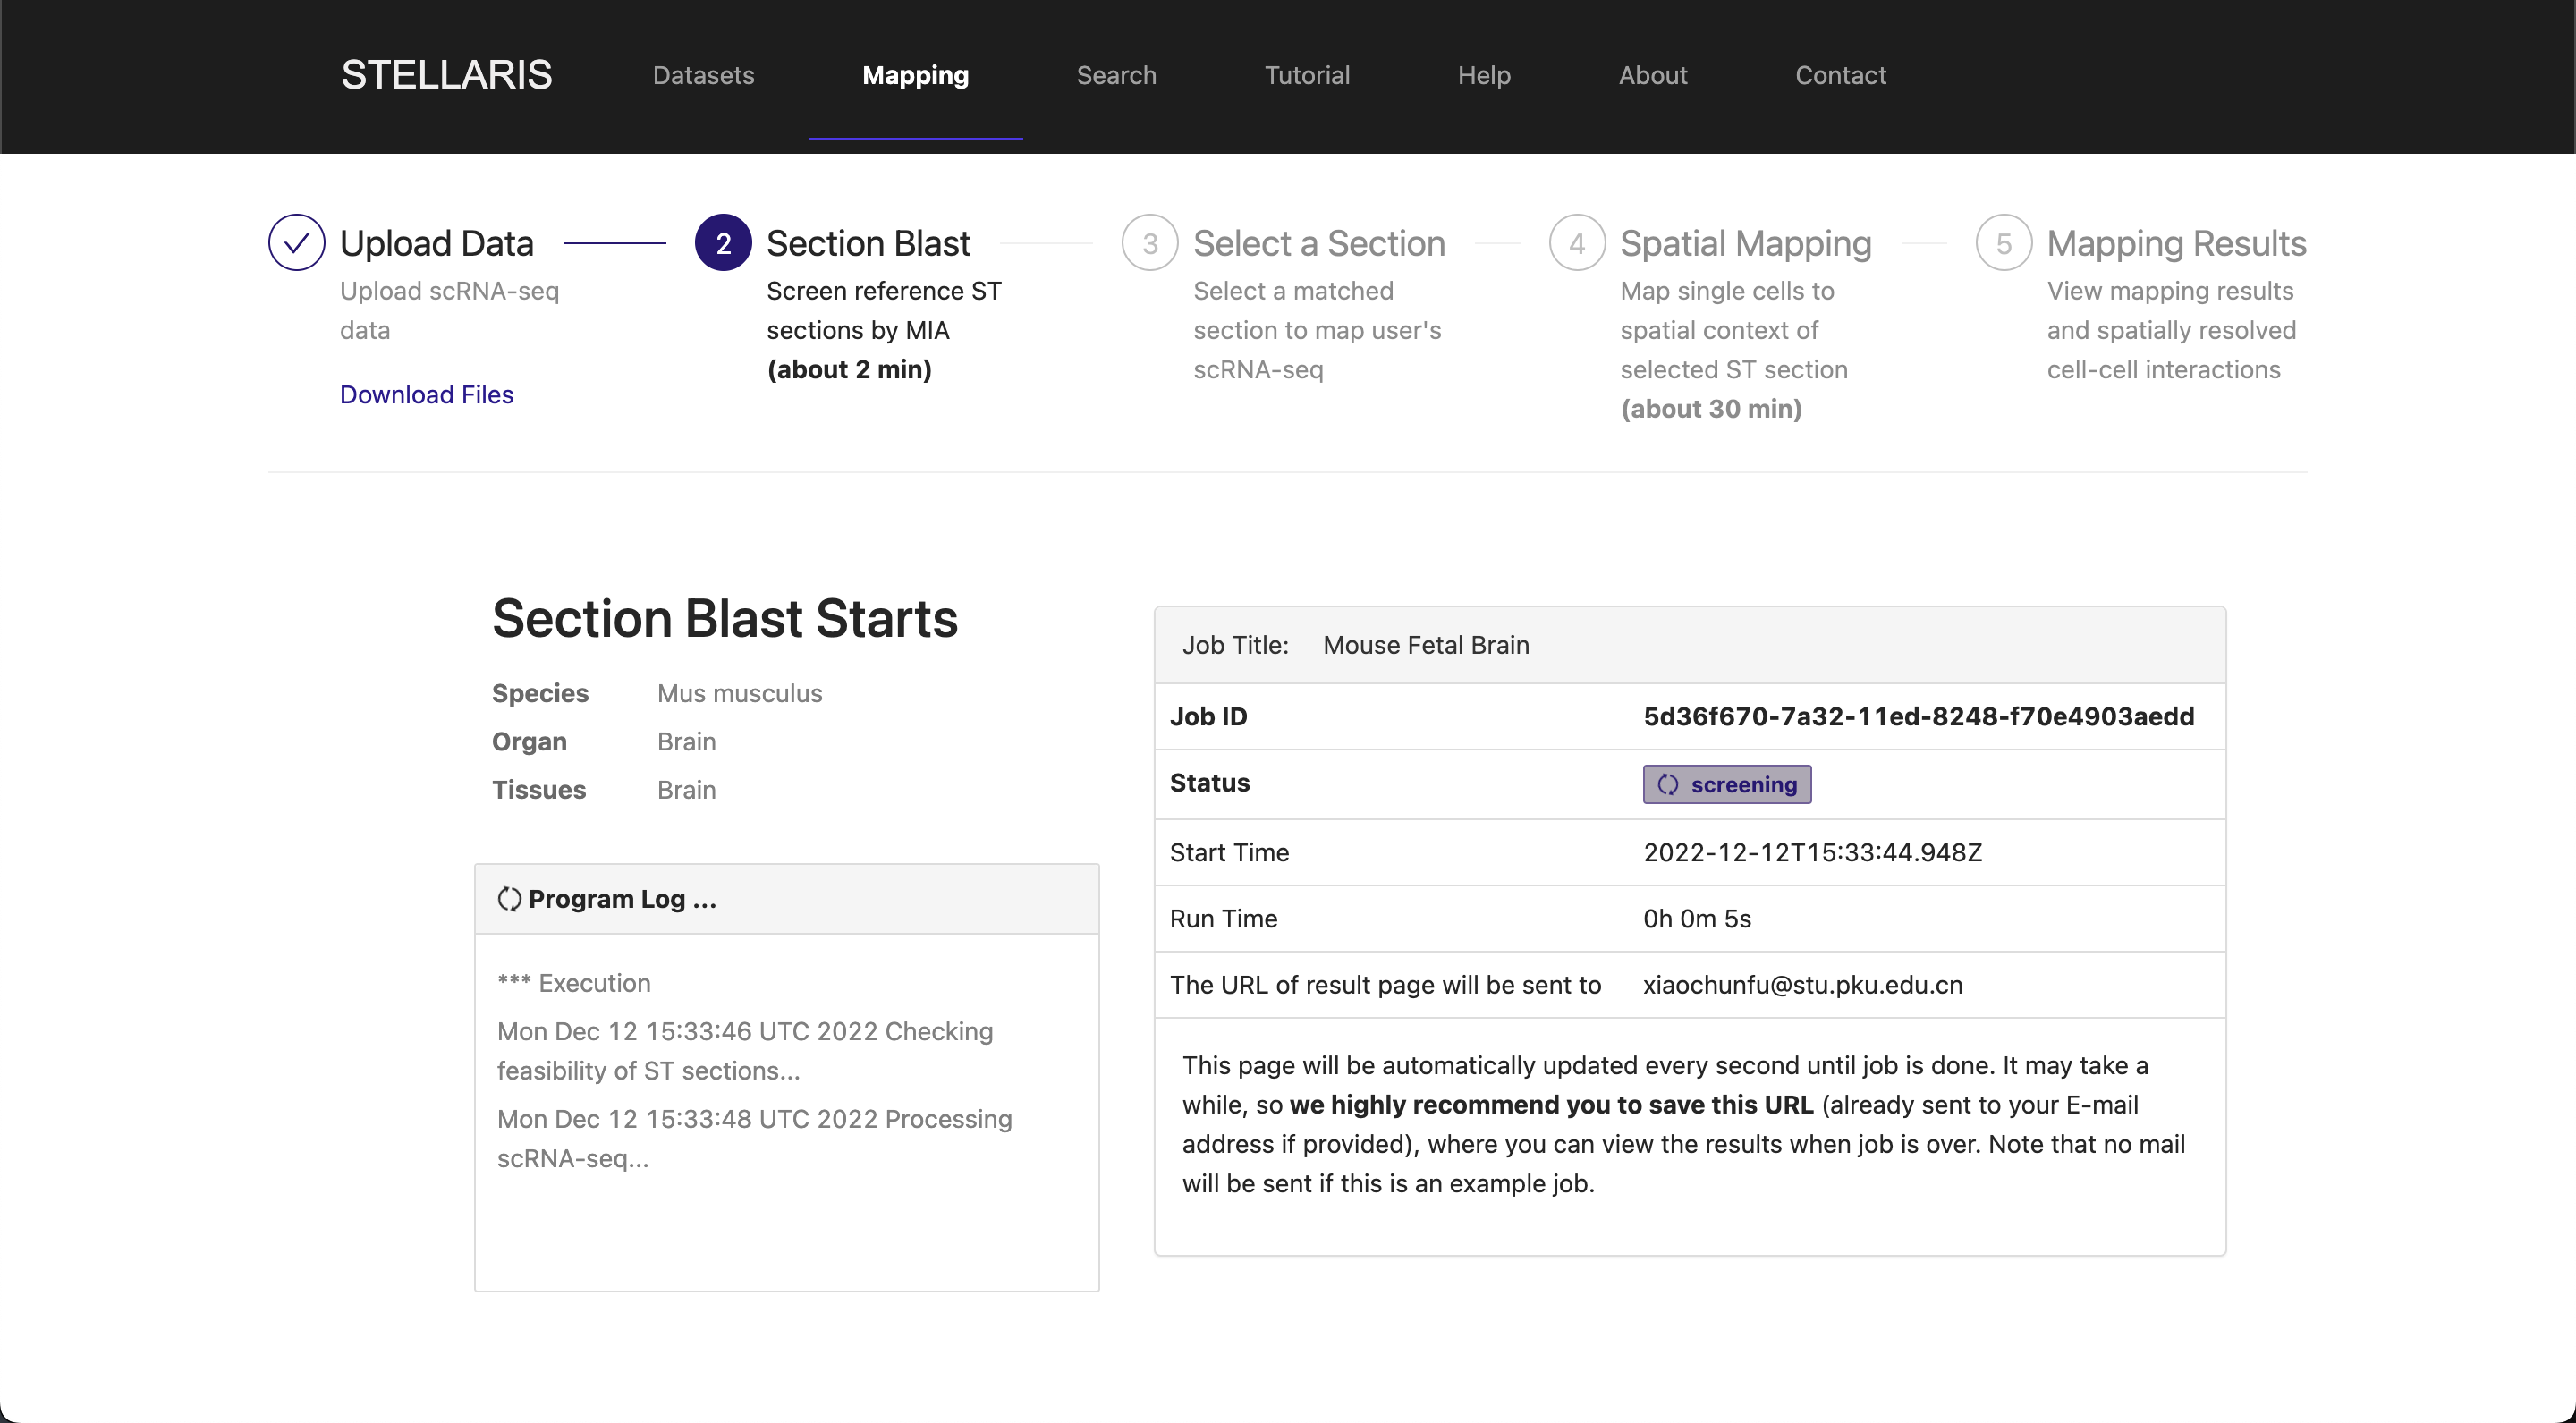Click the Job ID value text

tap(1919, 716)
